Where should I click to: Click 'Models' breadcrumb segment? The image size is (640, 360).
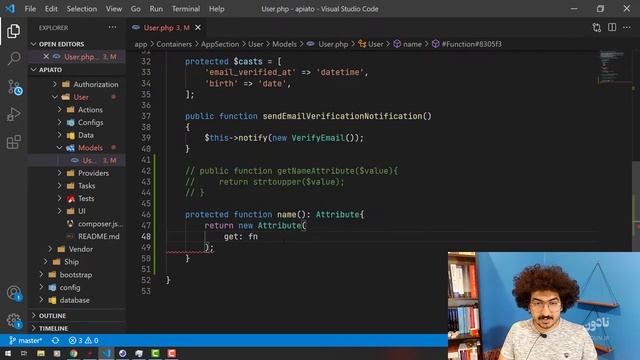click(284, 44)
